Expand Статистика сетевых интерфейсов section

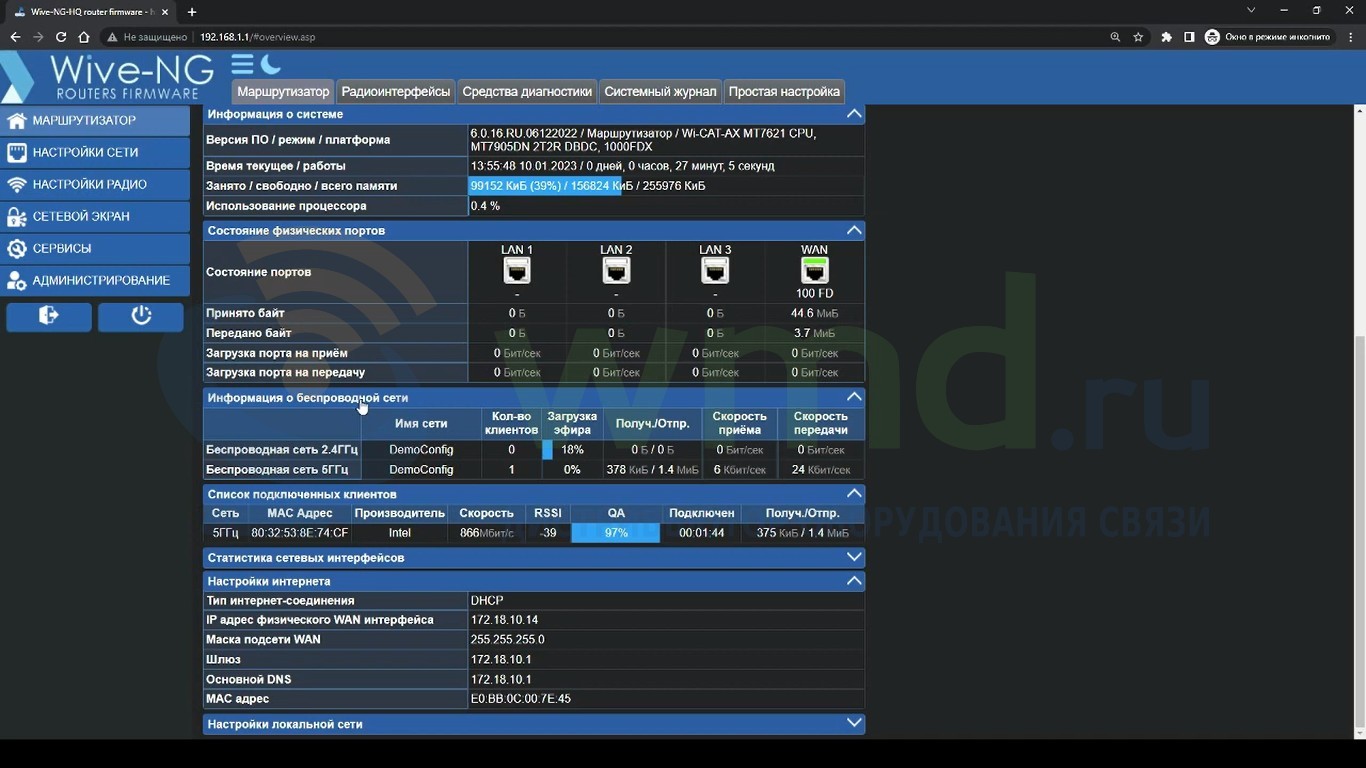point(854,557)
